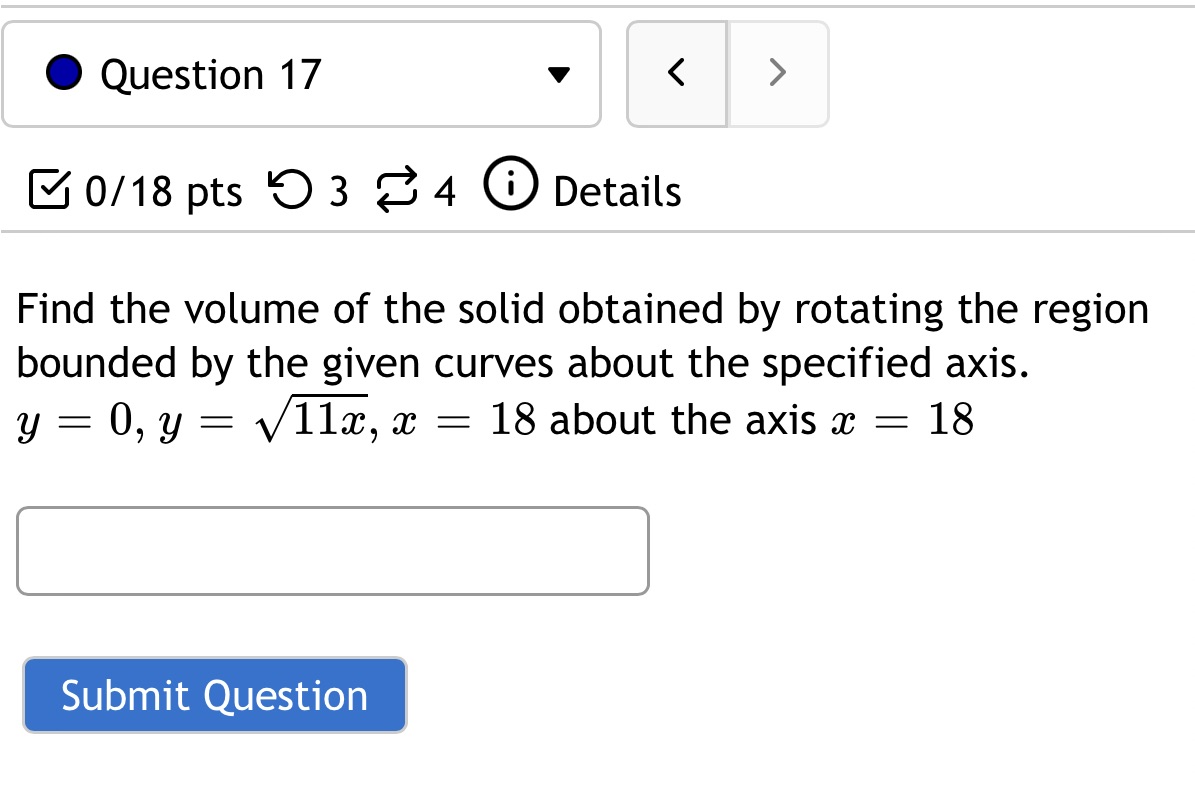This screenshot has height=809, width=1195.
Task: Advance to next question using right chevron
Action: [x=779, y=72]
